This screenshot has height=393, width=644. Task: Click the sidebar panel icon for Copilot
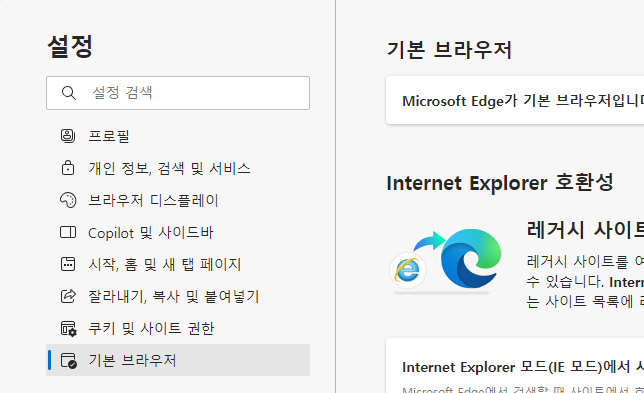click(68, 232)
